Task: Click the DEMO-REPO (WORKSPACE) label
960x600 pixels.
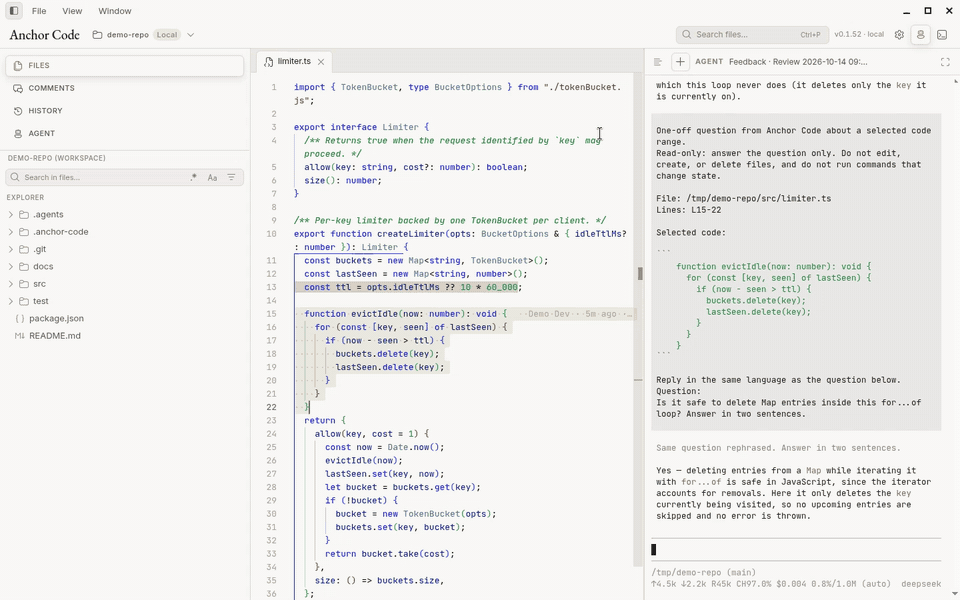Action: (56, 158)
